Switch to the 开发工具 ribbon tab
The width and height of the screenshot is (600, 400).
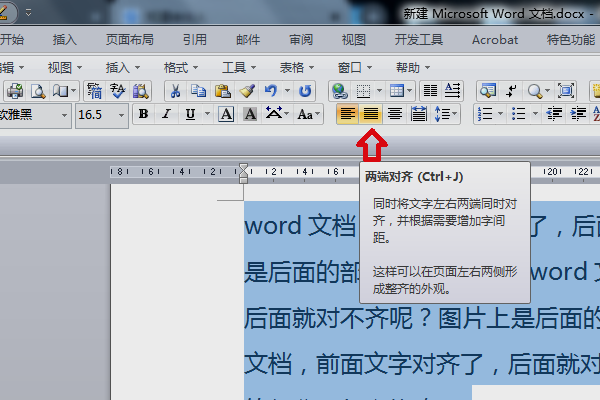point(419,39)
